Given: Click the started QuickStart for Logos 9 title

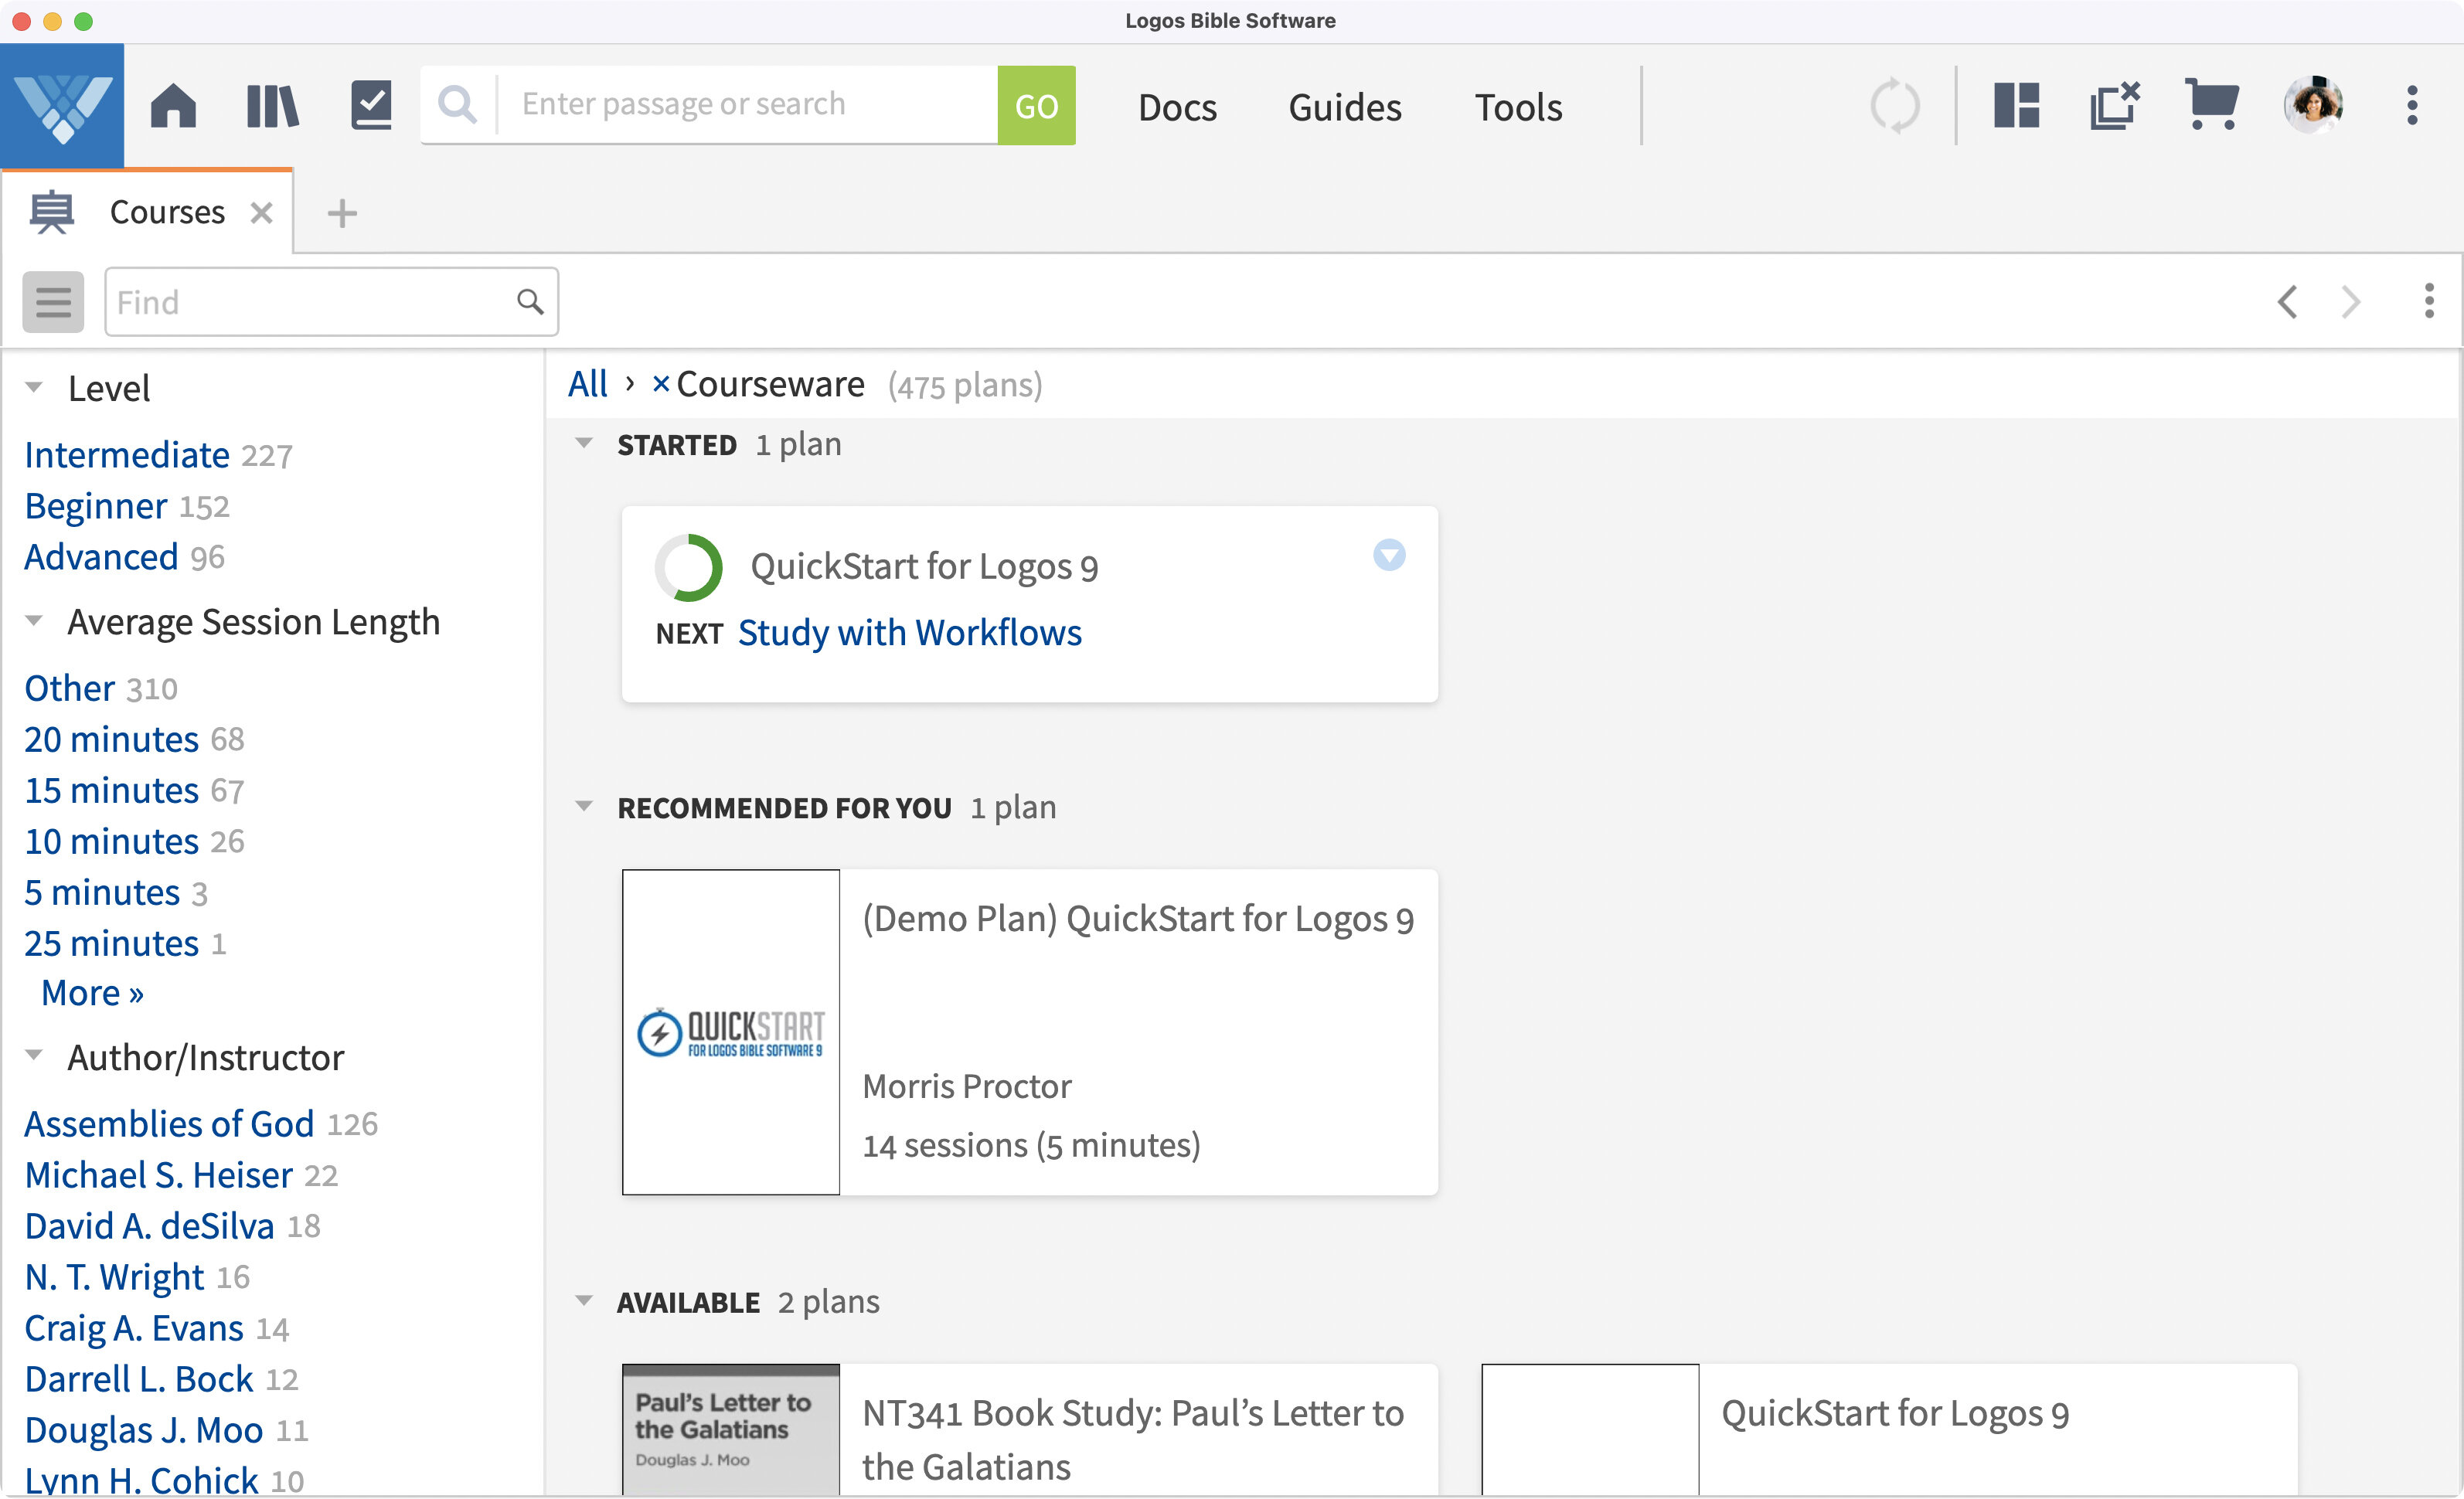Looking at the screenshot, I should [924, 567].
